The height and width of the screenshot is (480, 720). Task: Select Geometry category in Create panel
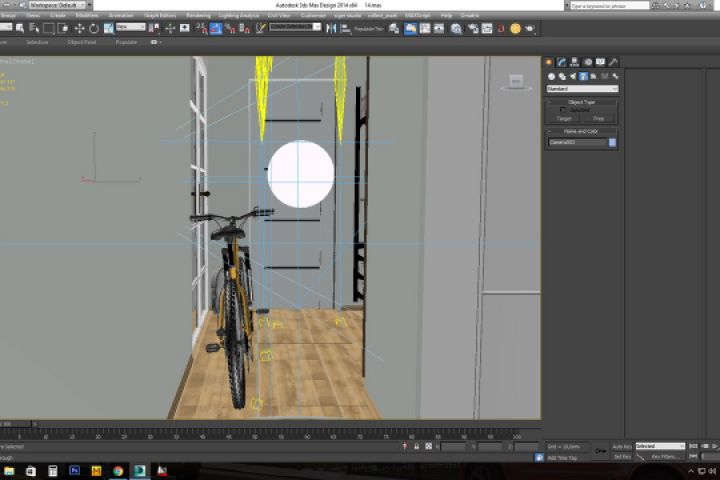tap(551, 77)
